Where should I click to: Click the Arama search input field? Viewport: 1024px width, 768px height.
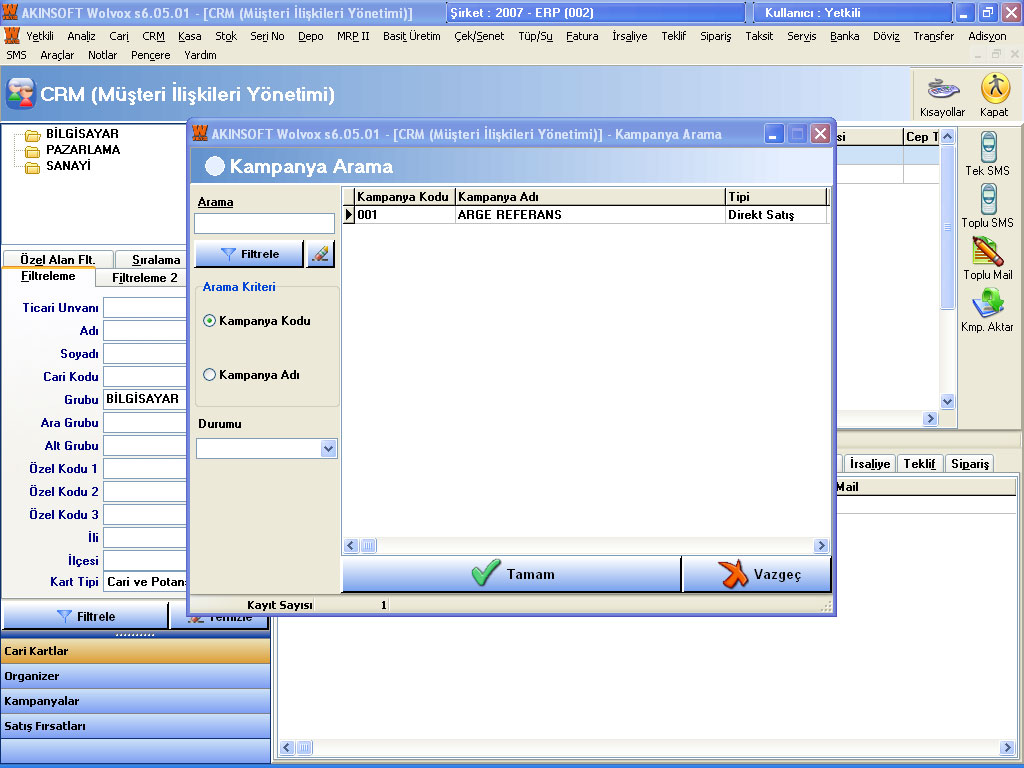[264, 223]
